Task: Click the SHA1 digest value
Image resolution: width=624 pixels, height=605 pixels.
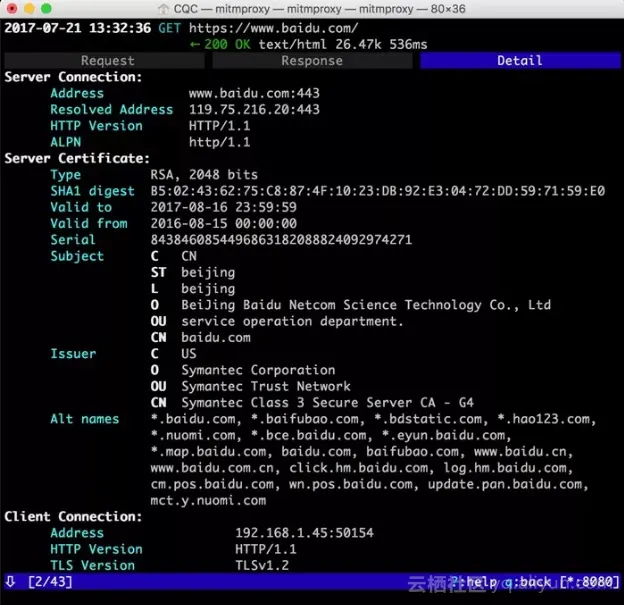Action: [378, 191]
